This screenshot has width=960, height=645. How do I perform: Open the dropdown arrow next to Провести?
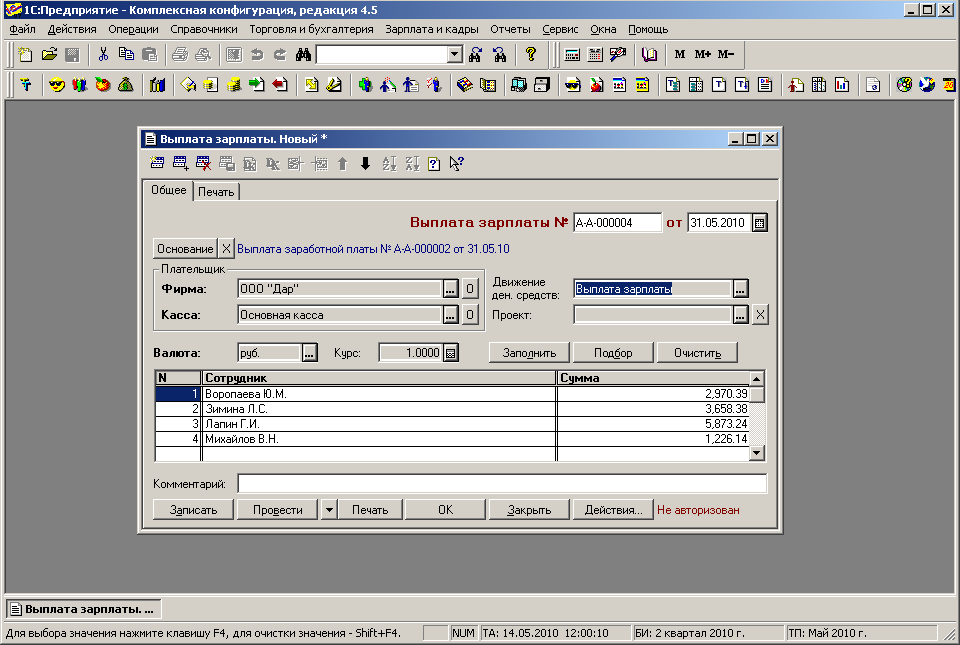point(329,510)
